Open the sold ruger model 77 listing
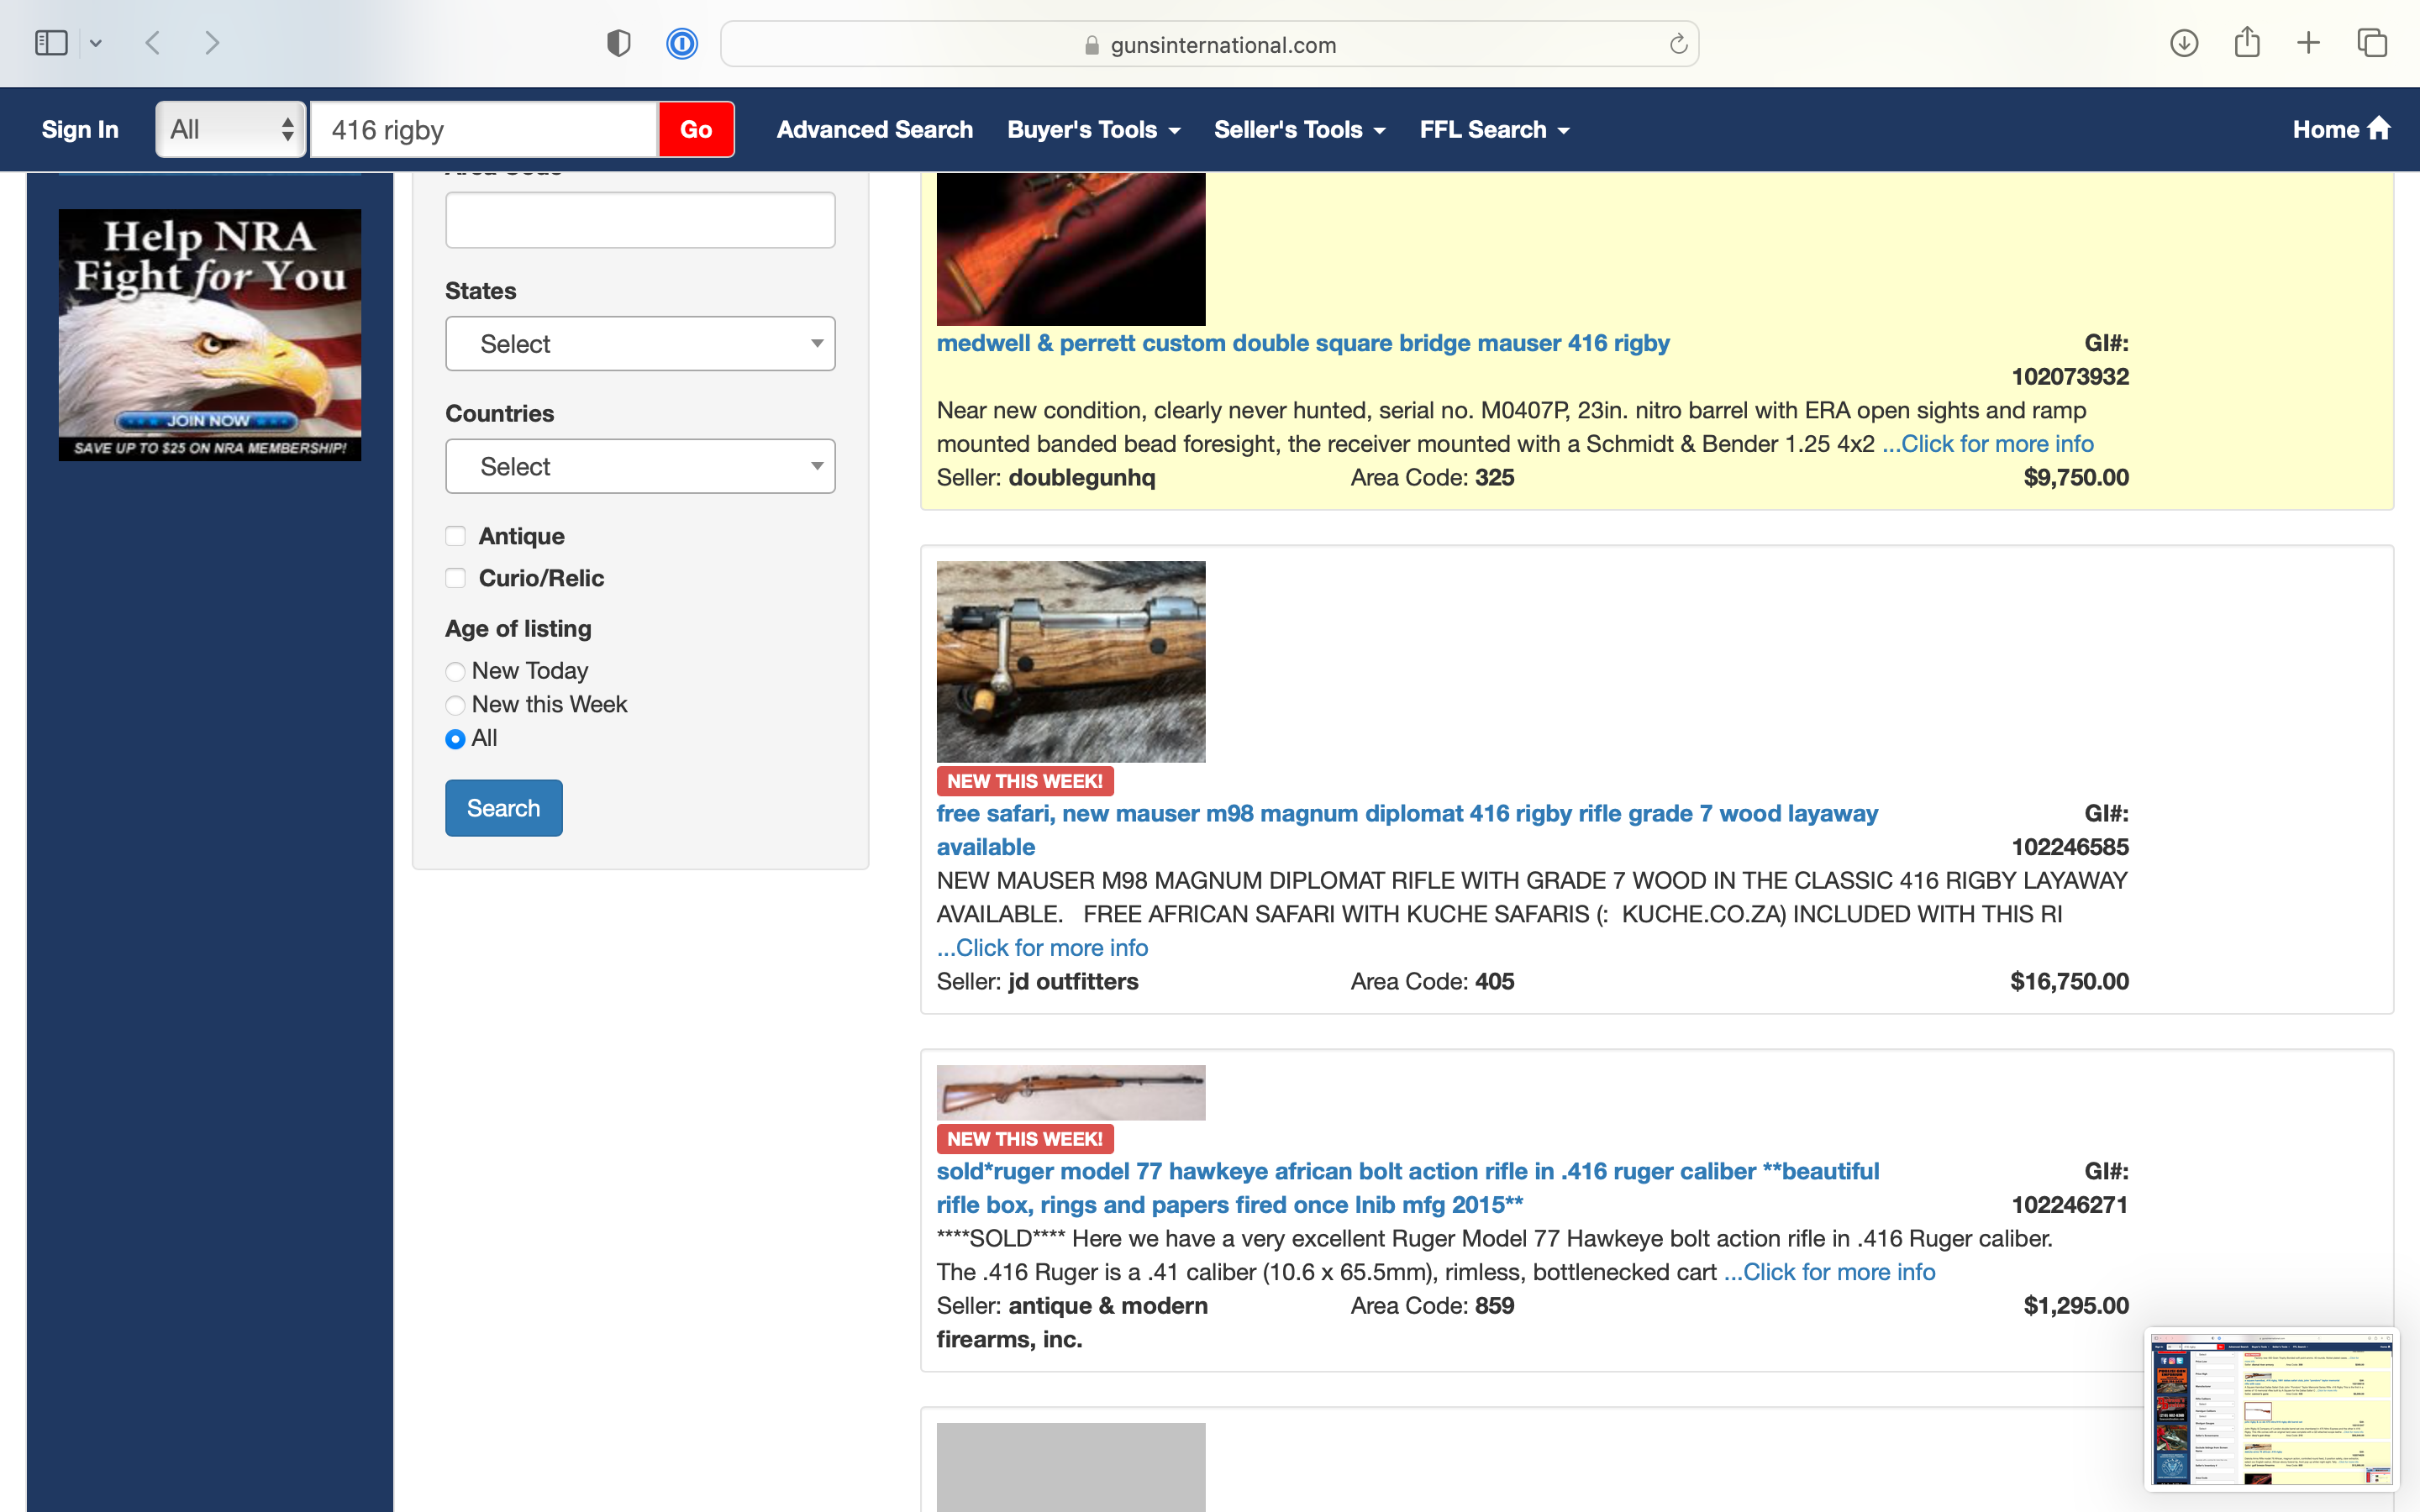Image resolution: width=2420 pixels, height=1512 pixels. pos(1408,1188)
